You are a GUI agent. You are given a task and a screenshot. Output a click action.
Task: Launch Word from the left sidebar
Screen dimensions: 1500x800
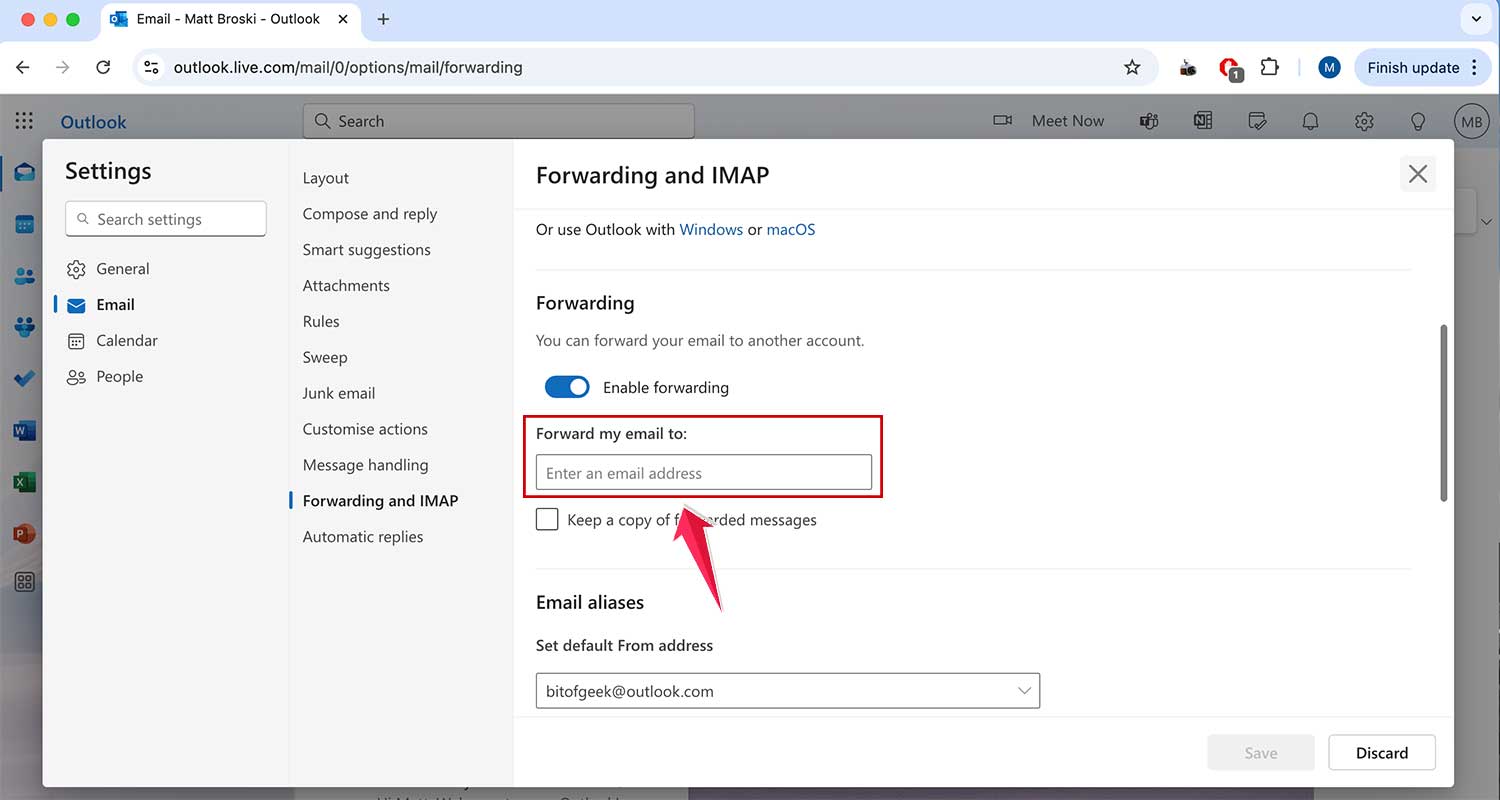click(x=23, y=430)
